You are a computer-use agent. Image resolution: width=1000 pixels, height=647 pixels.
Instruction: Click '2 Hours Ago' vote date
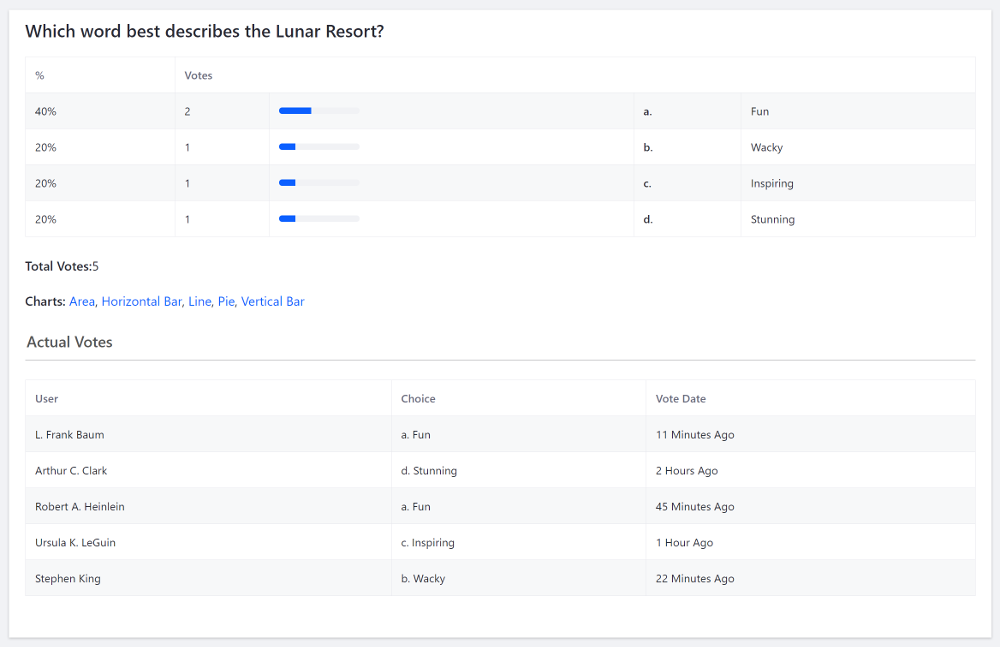pos(687,471)
